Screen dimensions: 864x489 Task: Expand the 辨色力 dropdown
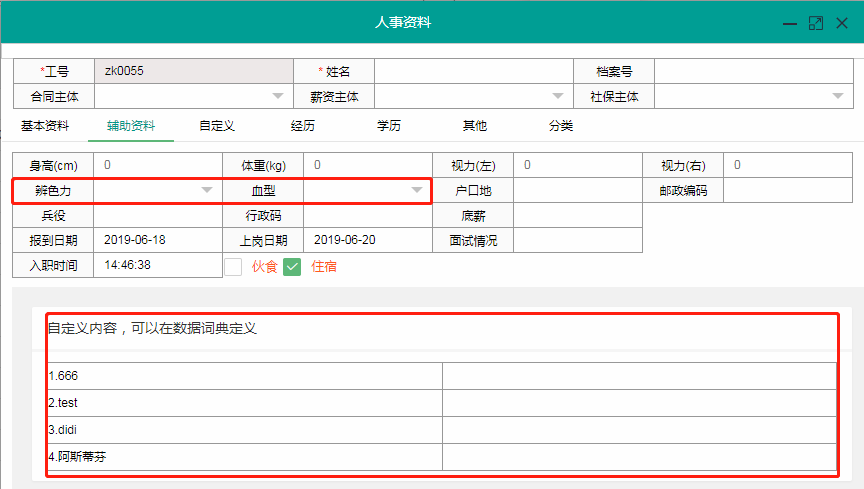coord(207,190)
